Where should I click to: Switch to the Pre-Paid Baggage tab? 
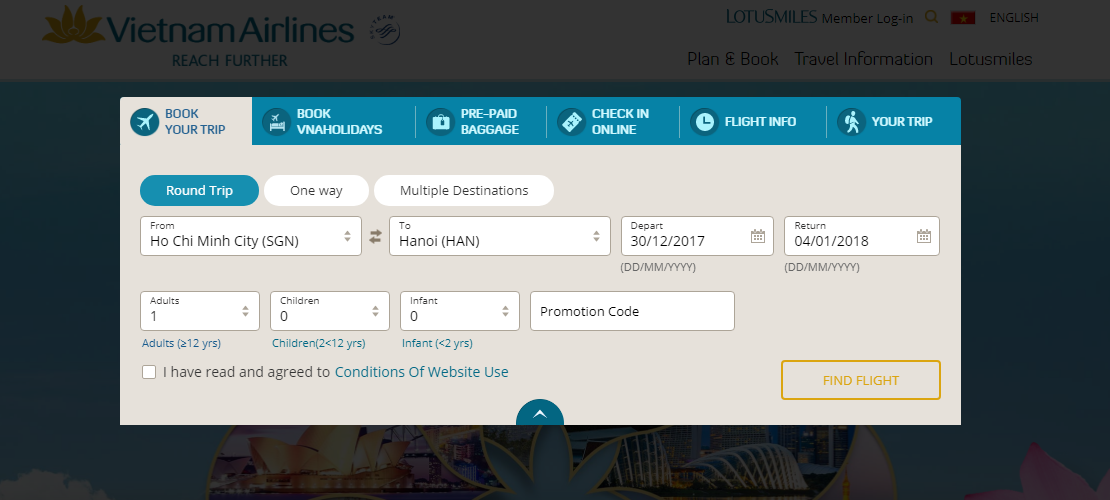[x=473, y=122]
